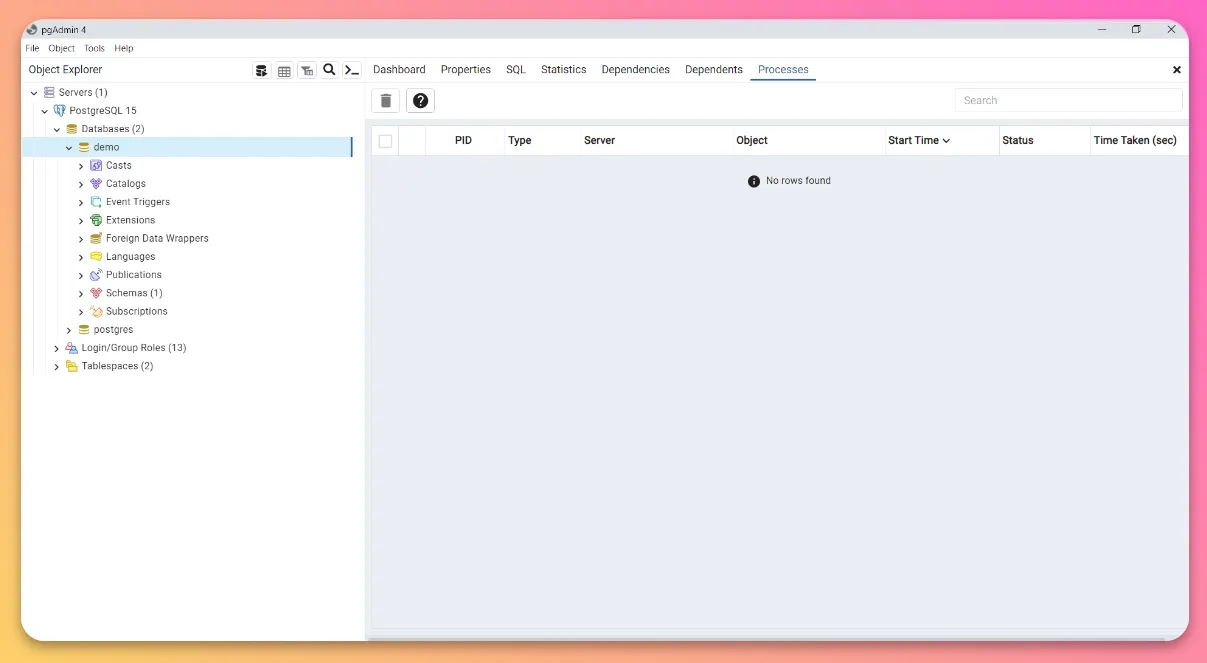Click the Server column header
This screenshot has width=1207, height=663.
click(x=600, y=141)
